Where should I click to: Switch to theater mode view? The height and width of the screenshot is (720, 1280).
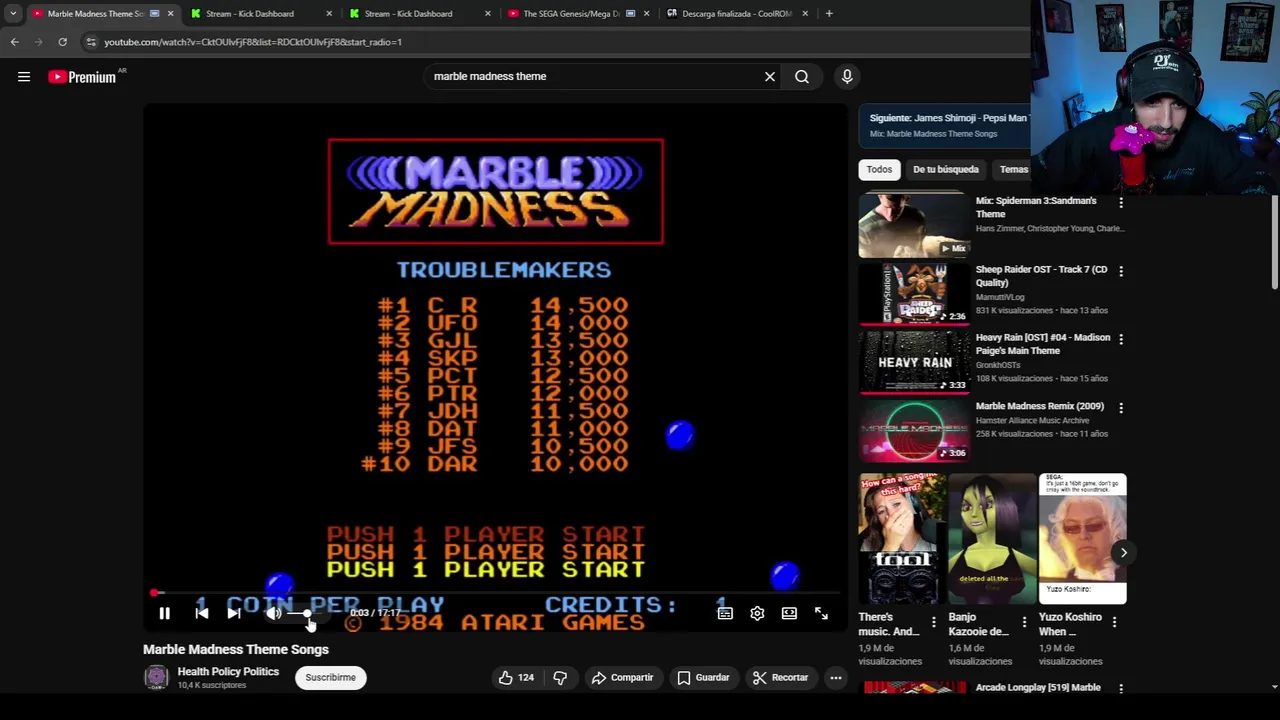[789, 613]
